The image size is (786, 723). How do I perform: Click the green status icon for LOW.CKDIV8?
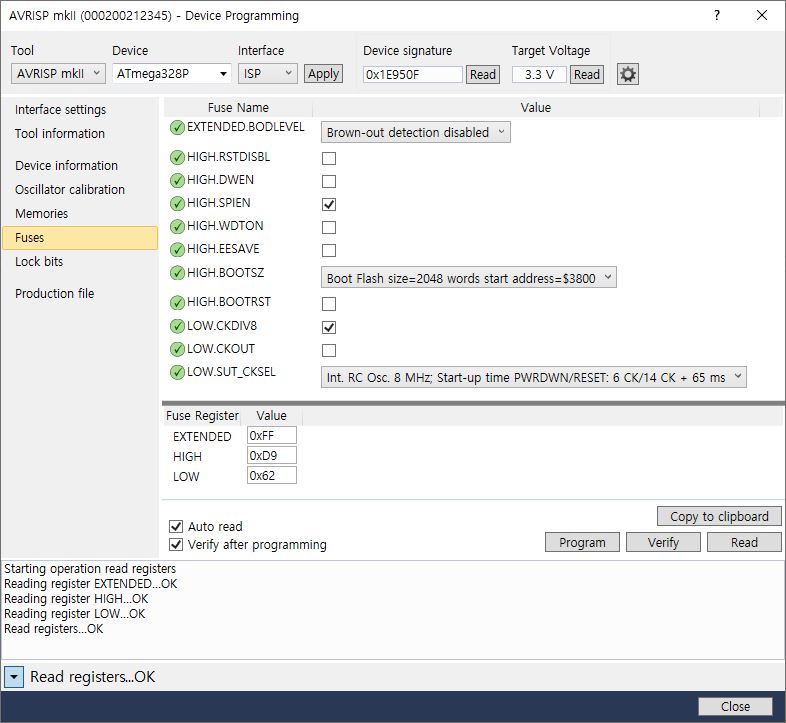177,326
